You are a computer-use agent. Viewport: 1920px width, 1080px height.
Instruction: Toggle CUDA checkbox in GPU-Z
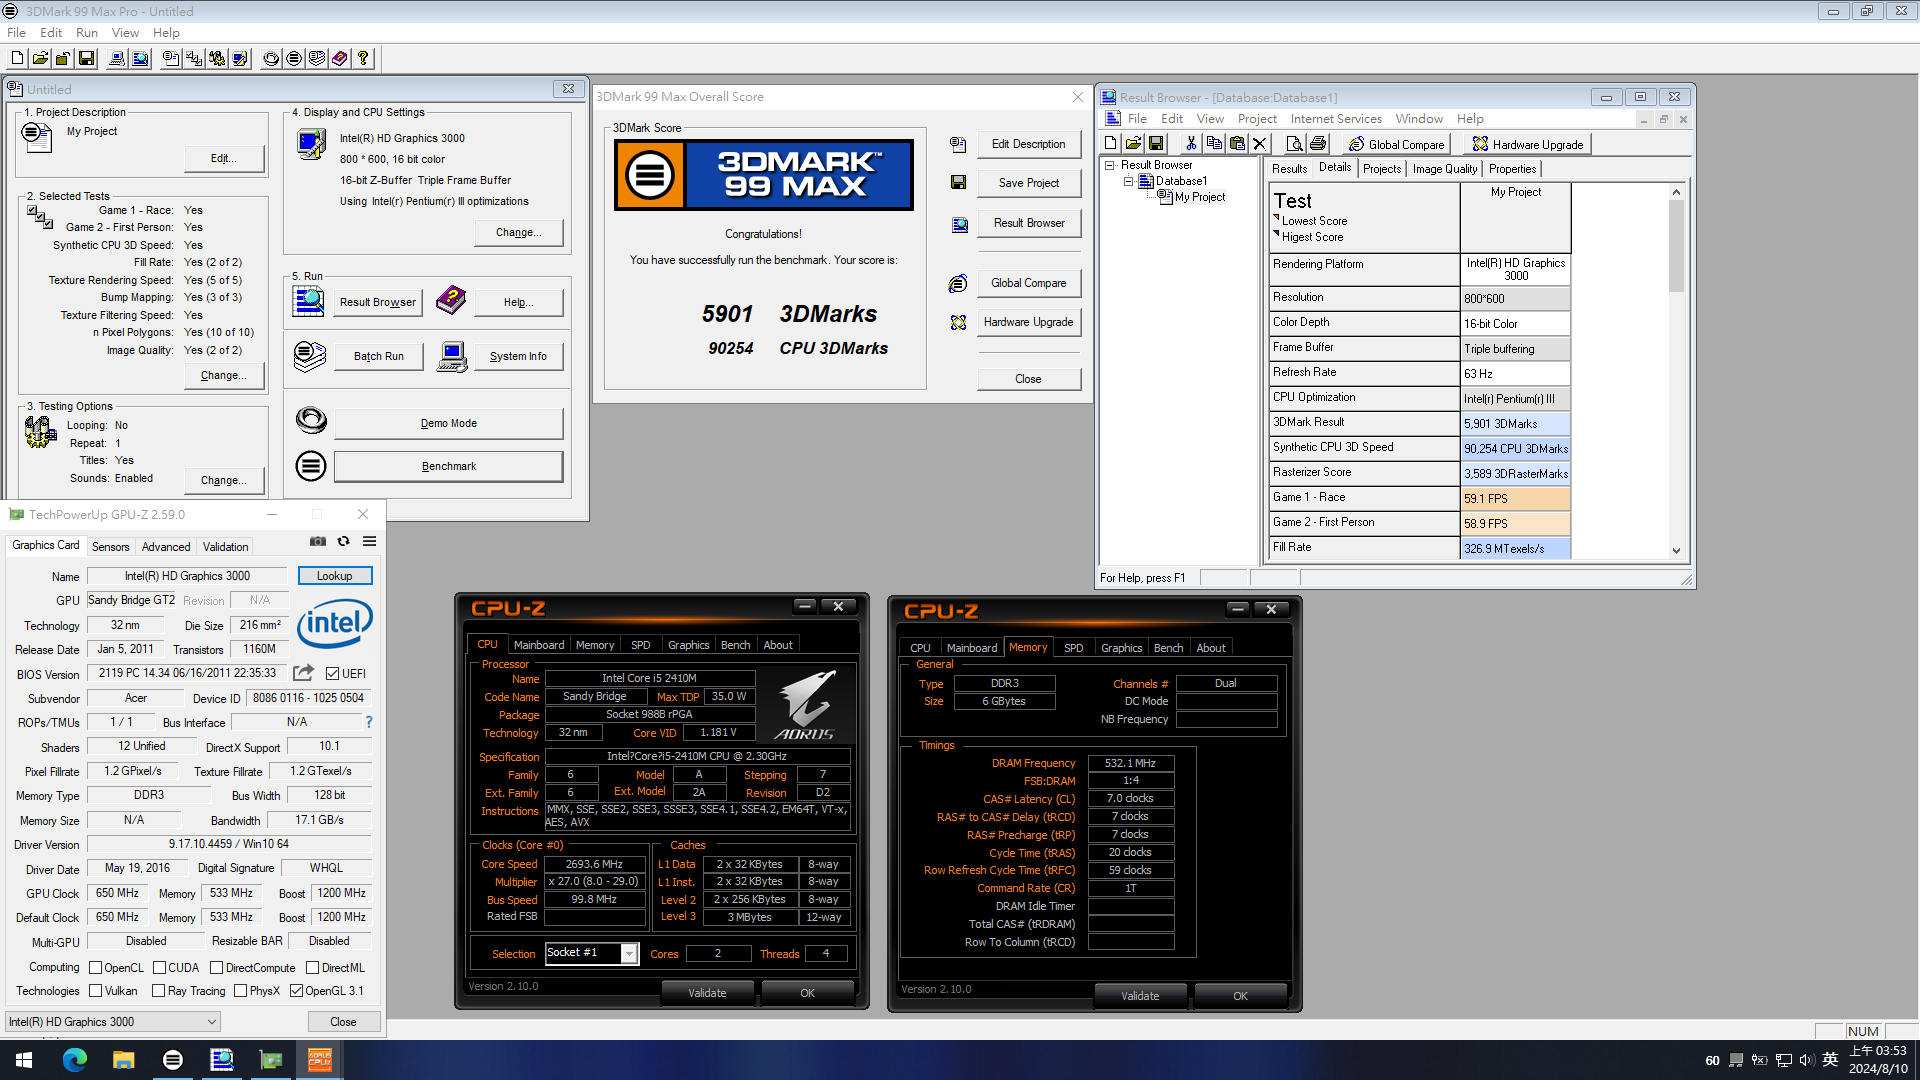click(160, 968)
